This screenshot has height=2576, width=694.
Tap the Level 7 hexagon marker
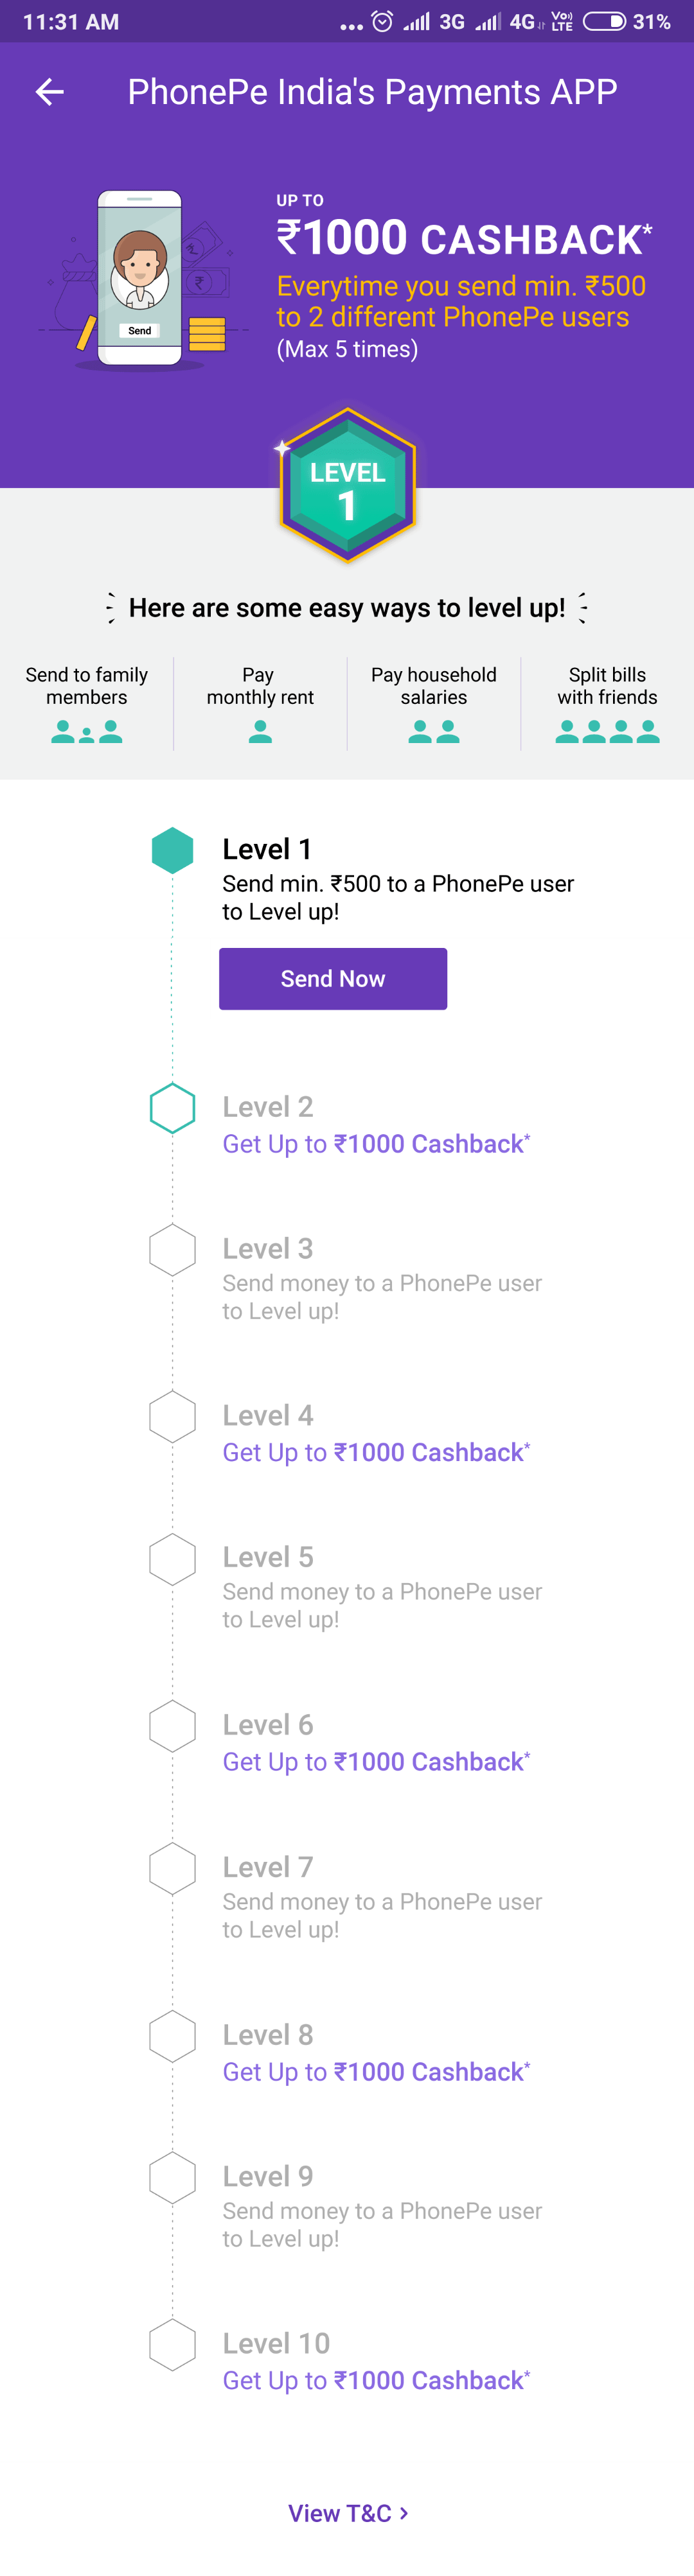172,1869
